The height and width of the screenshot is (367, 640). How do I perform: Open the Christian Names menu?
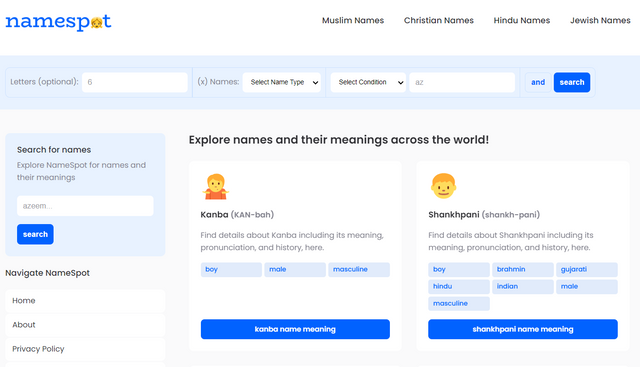[x=439, y=20]
